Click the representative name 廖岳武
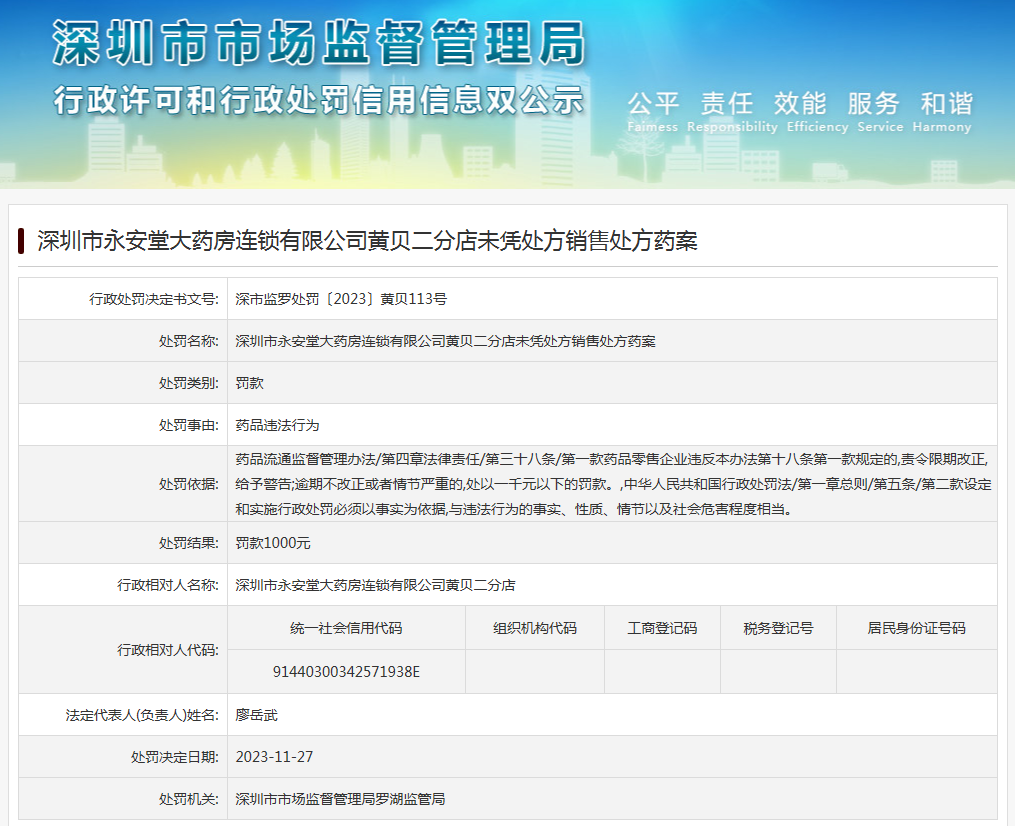 click(256, 715)
